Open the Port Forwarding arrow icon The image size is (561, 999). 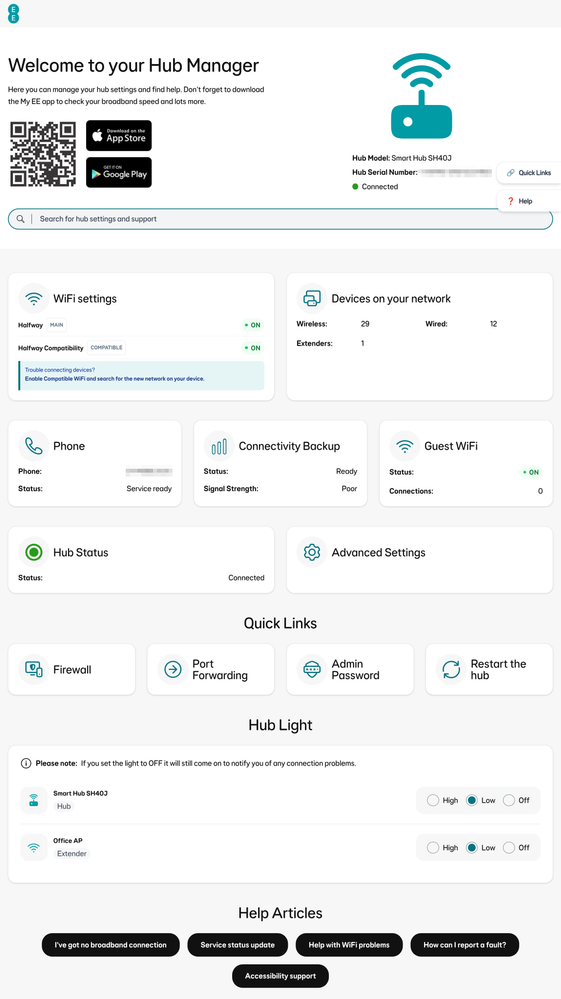pyautogui.click(x=173, y=670)
